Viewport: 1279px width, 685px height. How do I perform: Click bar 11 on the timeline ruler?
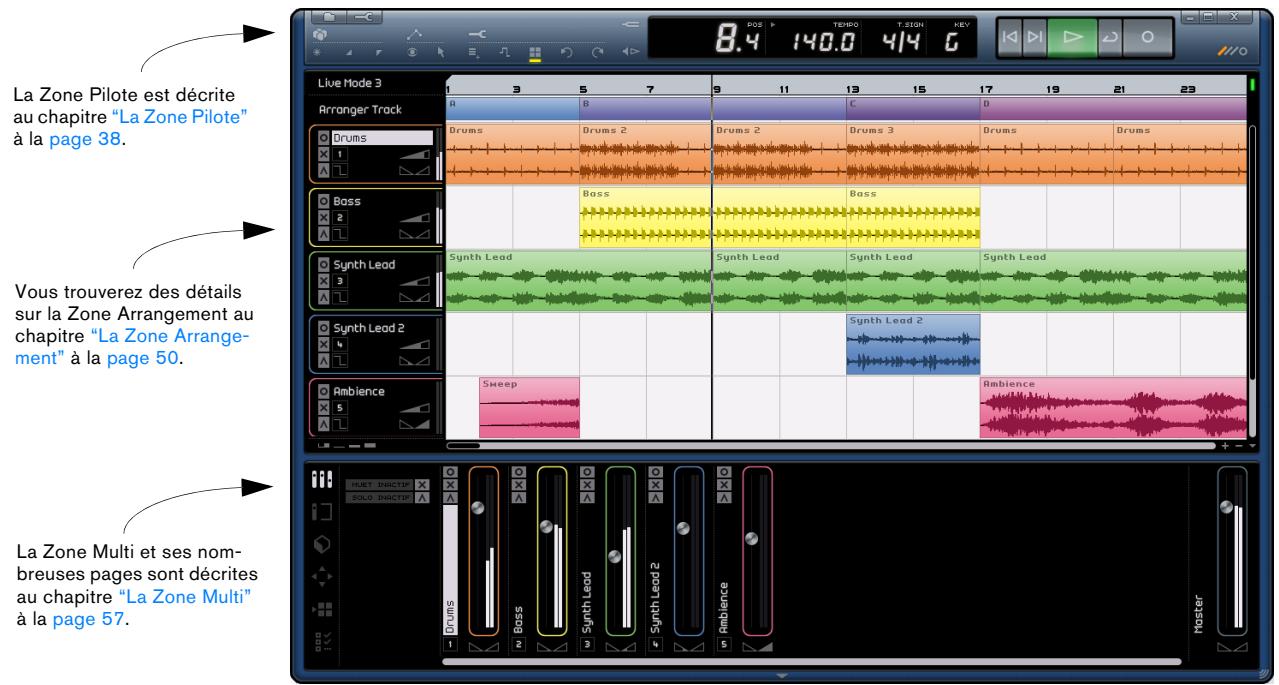pos(785,88)
